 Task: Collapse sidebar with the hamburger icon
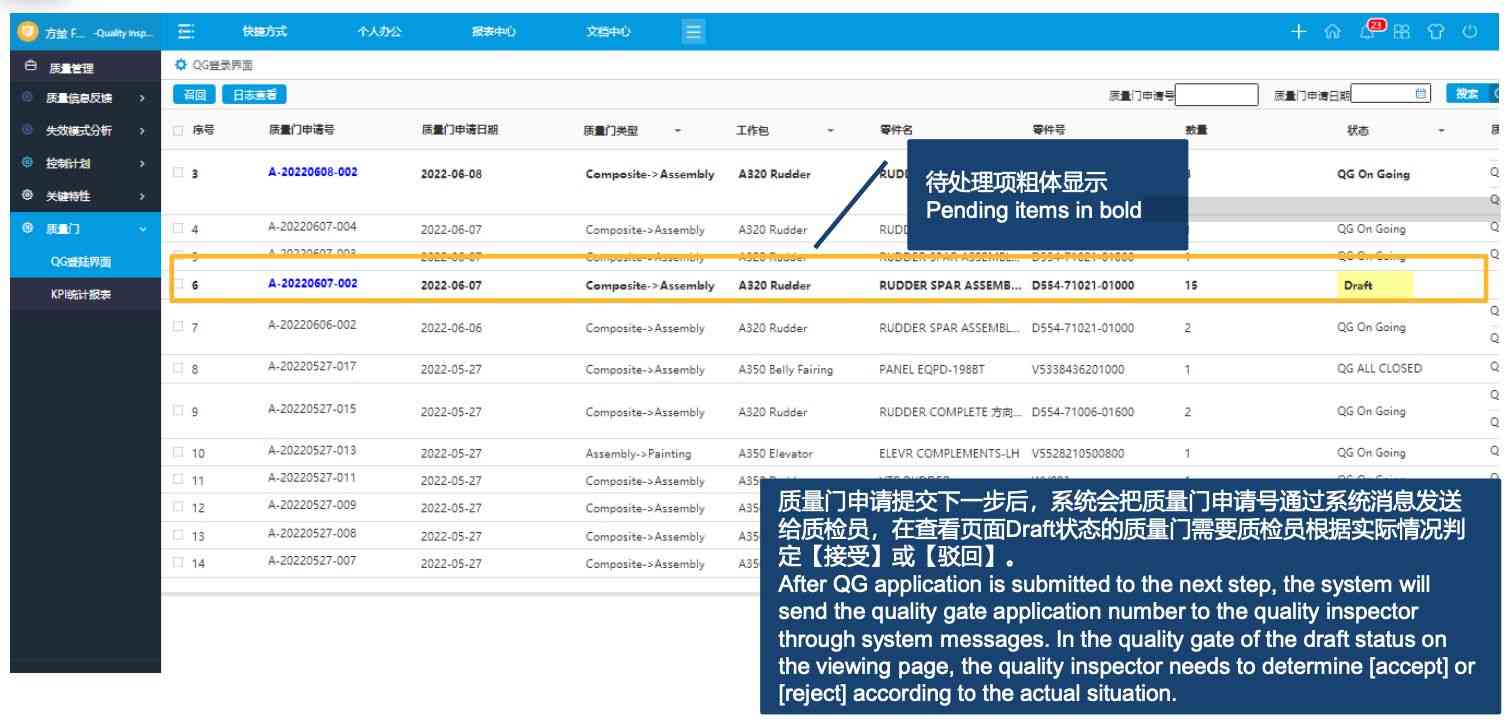point(186,32)
